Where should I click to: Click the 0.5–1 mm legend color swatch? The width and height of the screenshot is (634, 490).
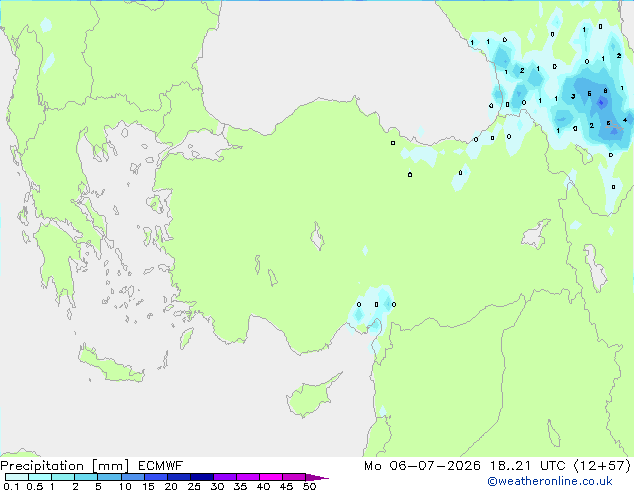coord(40,477)
